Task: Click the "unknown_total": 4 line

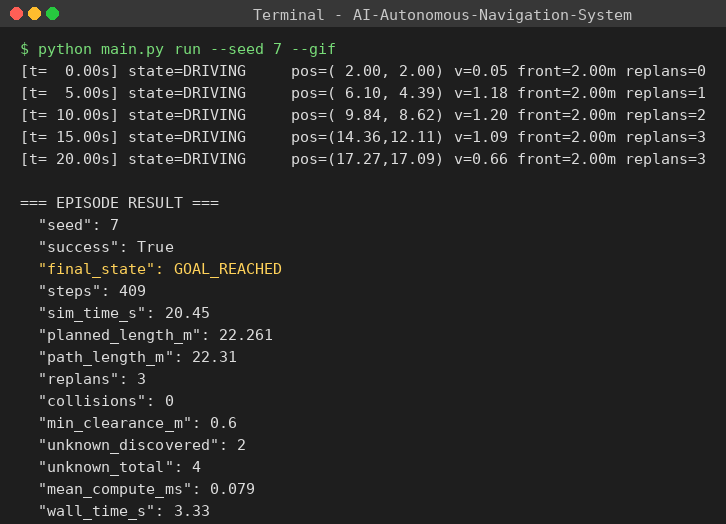Action: (119, 467)
